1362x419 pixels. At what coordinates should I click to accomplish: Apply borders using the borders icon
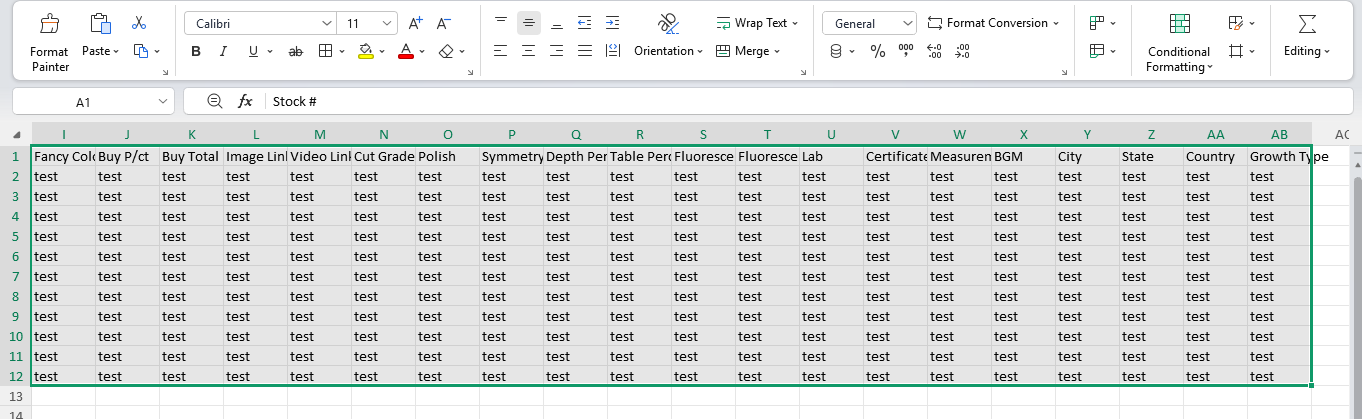[x=325, y=51]
